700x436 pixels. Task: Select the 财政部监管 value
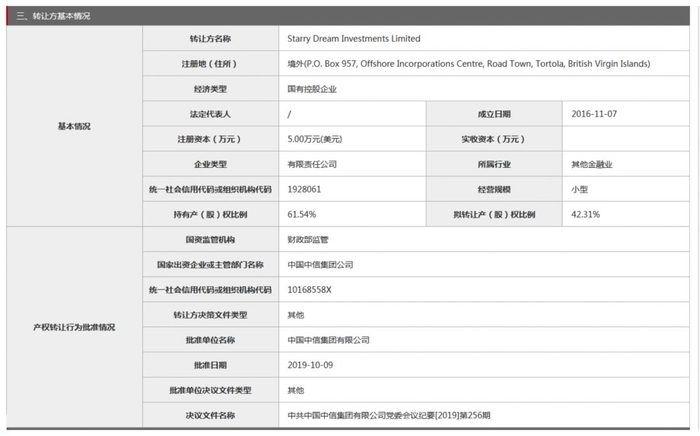pos(308,240)
